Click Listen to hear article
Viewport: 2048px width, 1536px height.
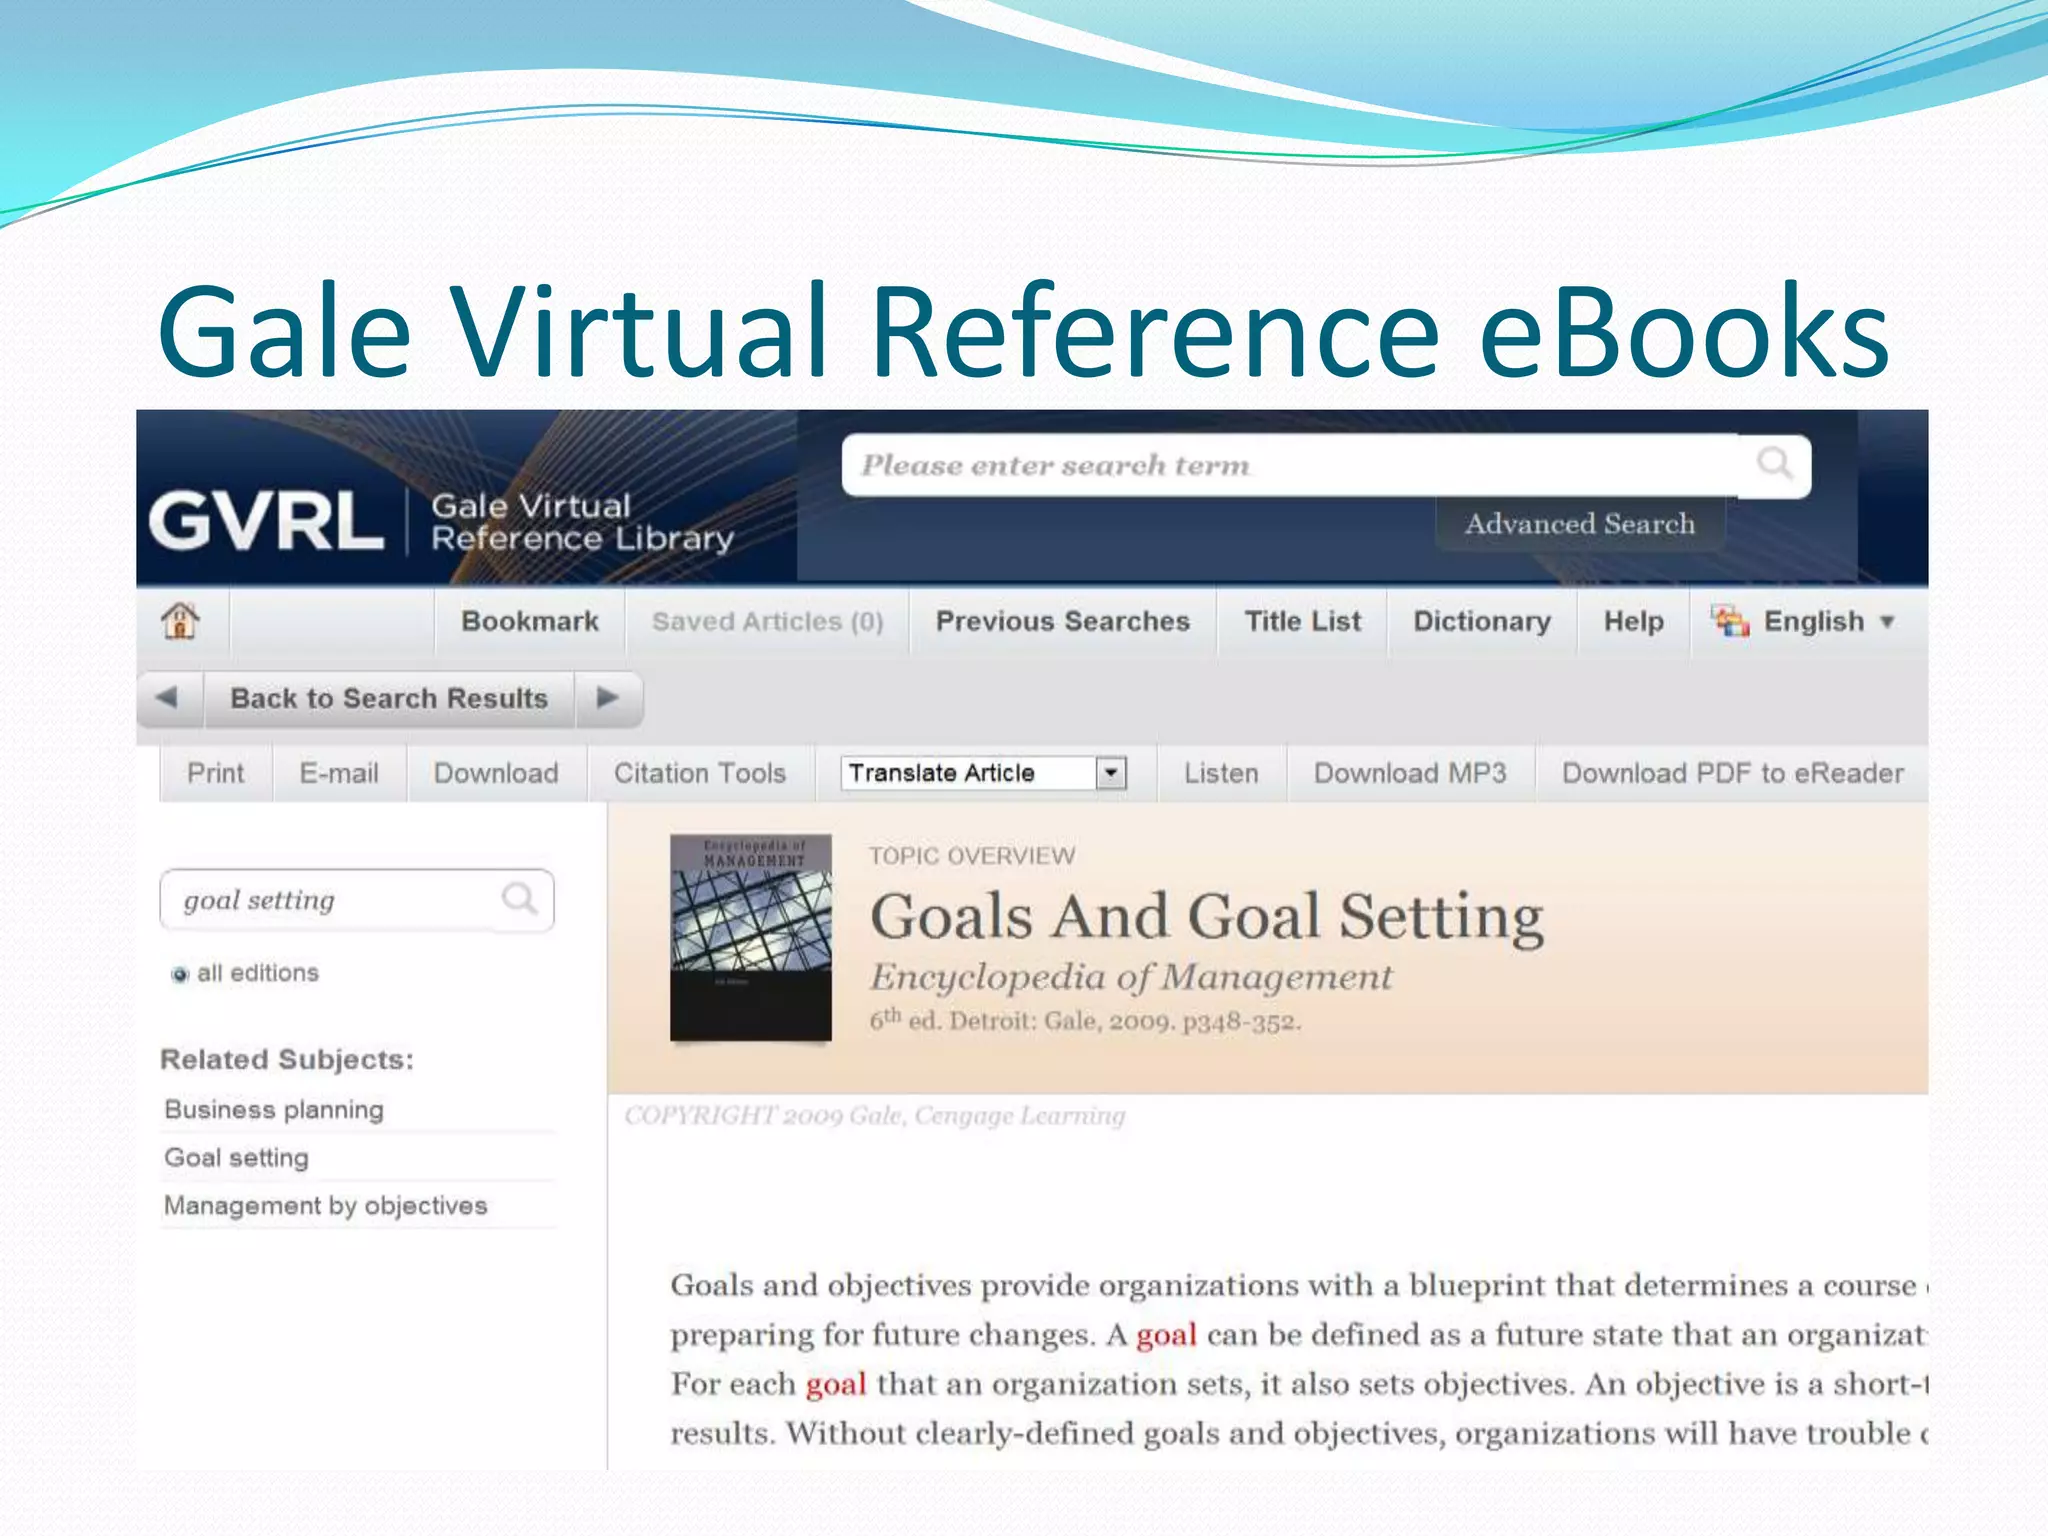click(x=1221, y=773)
